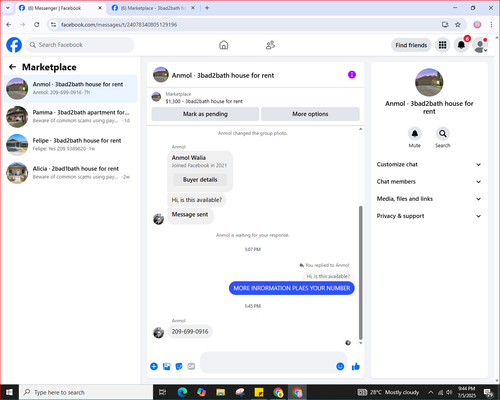Open a new browser tab

click(x=207, y=8)
